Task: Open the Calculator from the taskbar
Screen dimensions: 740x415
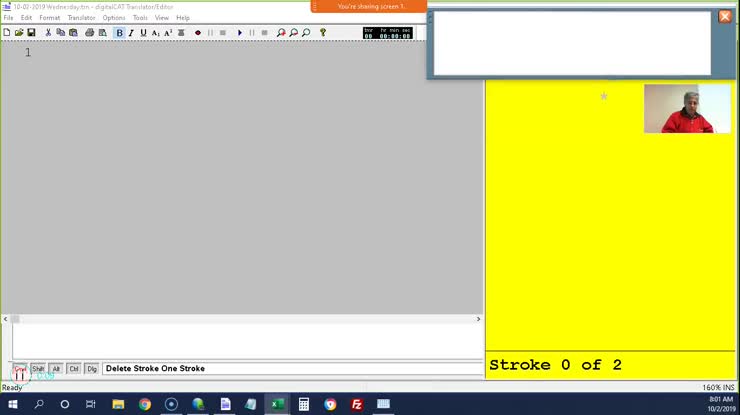Action: (304, 404)
